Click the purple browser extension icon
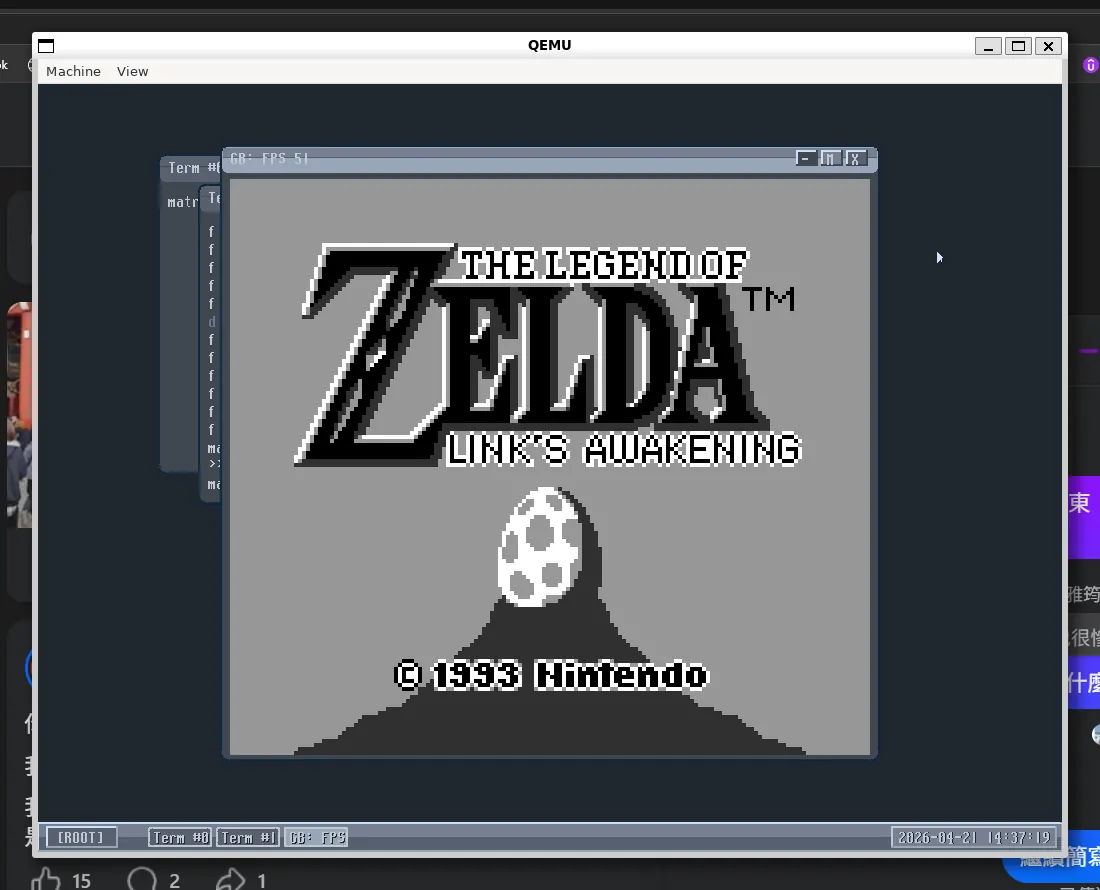This screenshot has height=890, width=1100. [1090, 65]
